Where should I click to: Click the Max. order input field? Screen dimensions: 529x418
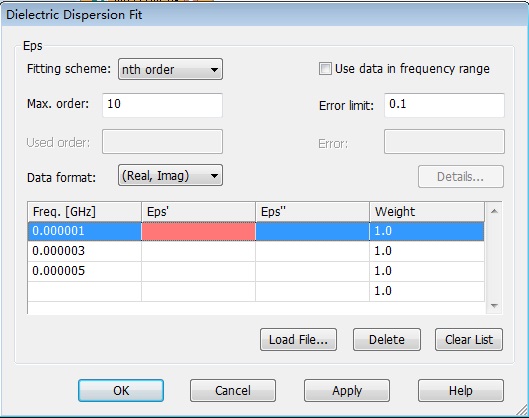pos(162,105)
